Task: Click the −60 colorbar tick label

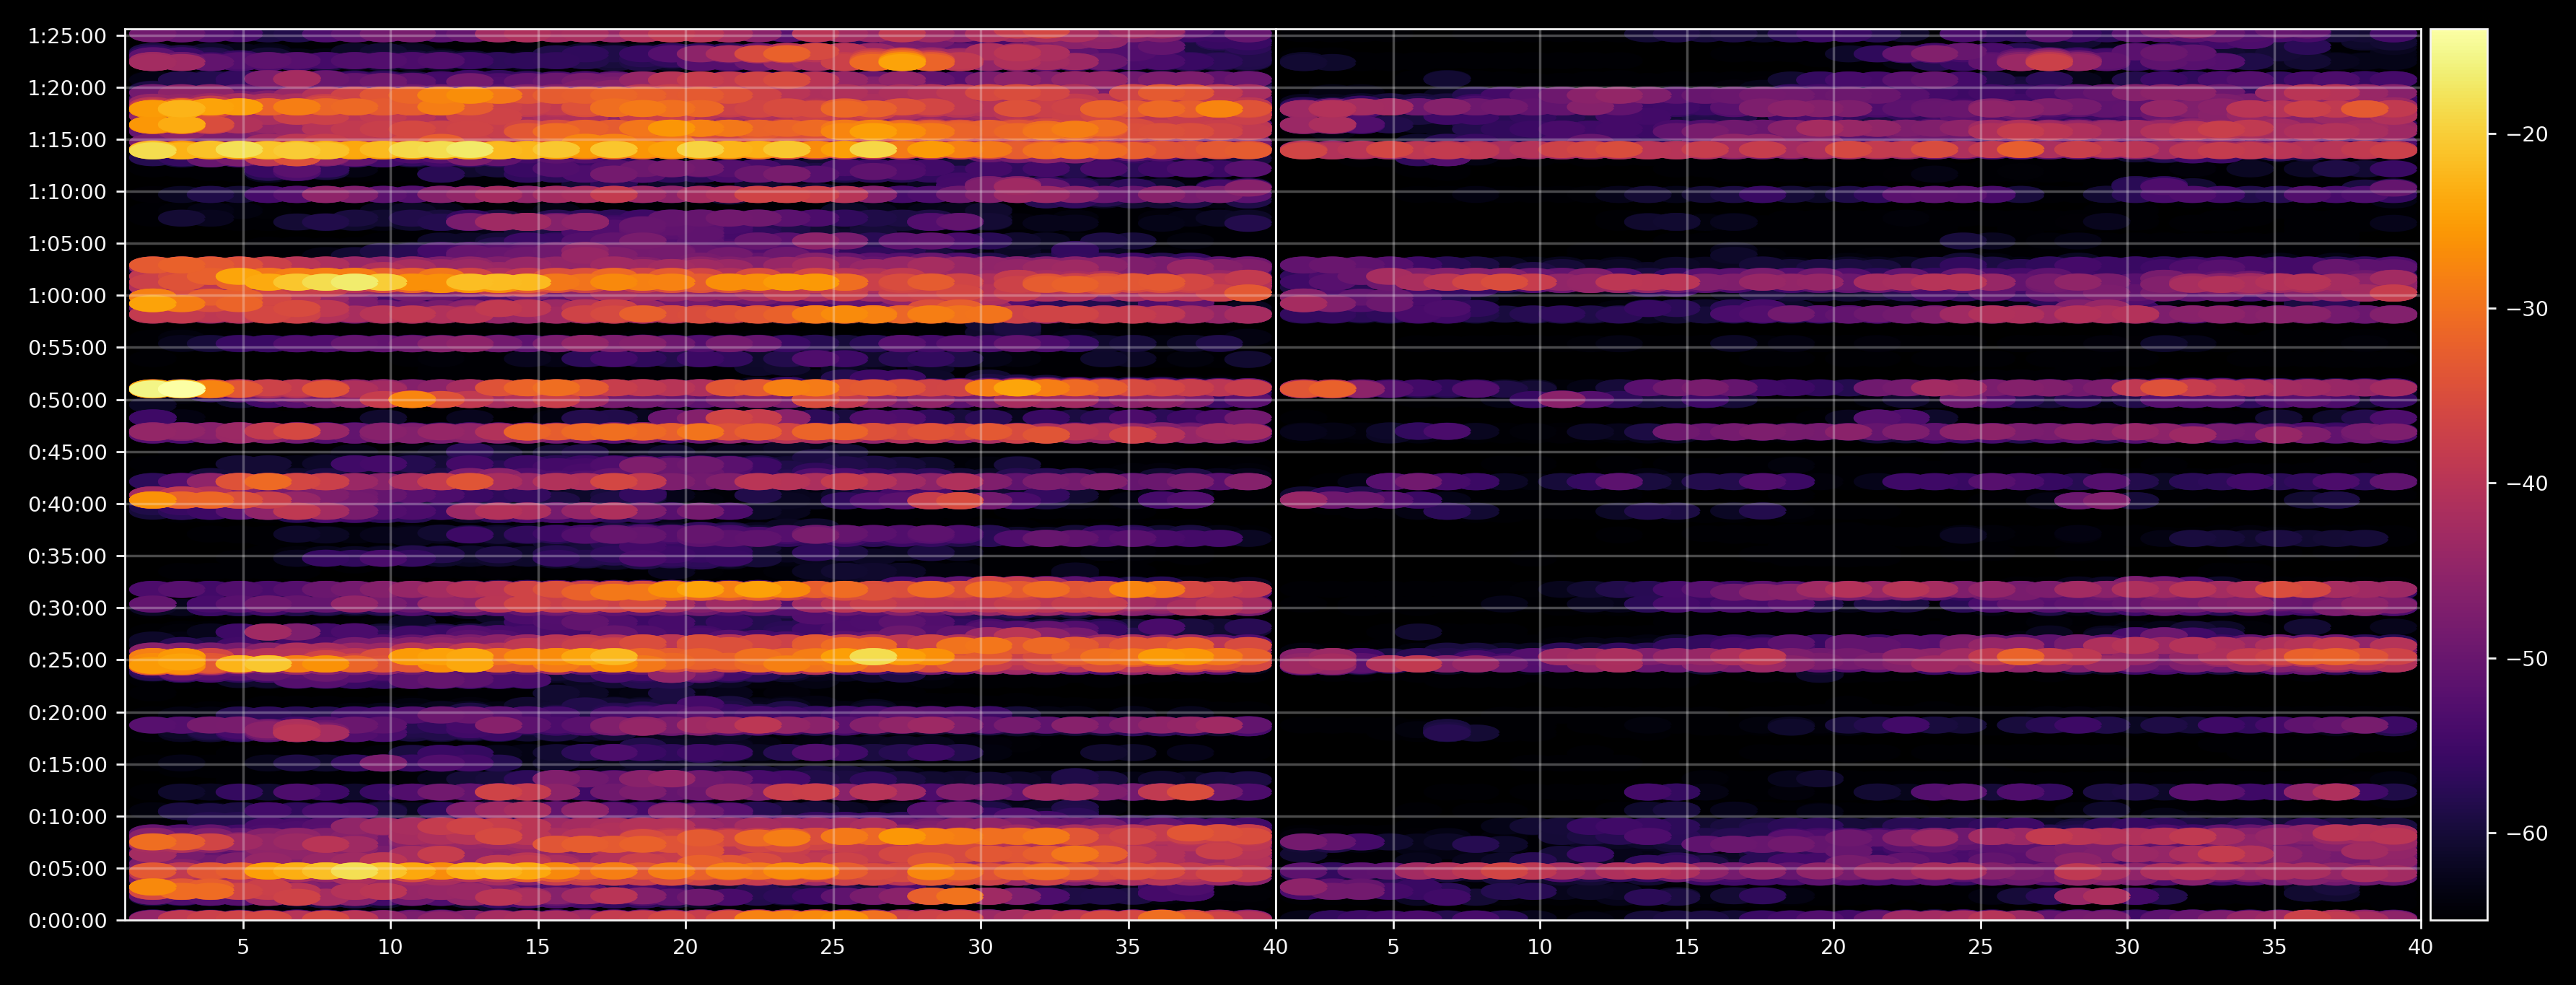Action: tap(2527, 834)
